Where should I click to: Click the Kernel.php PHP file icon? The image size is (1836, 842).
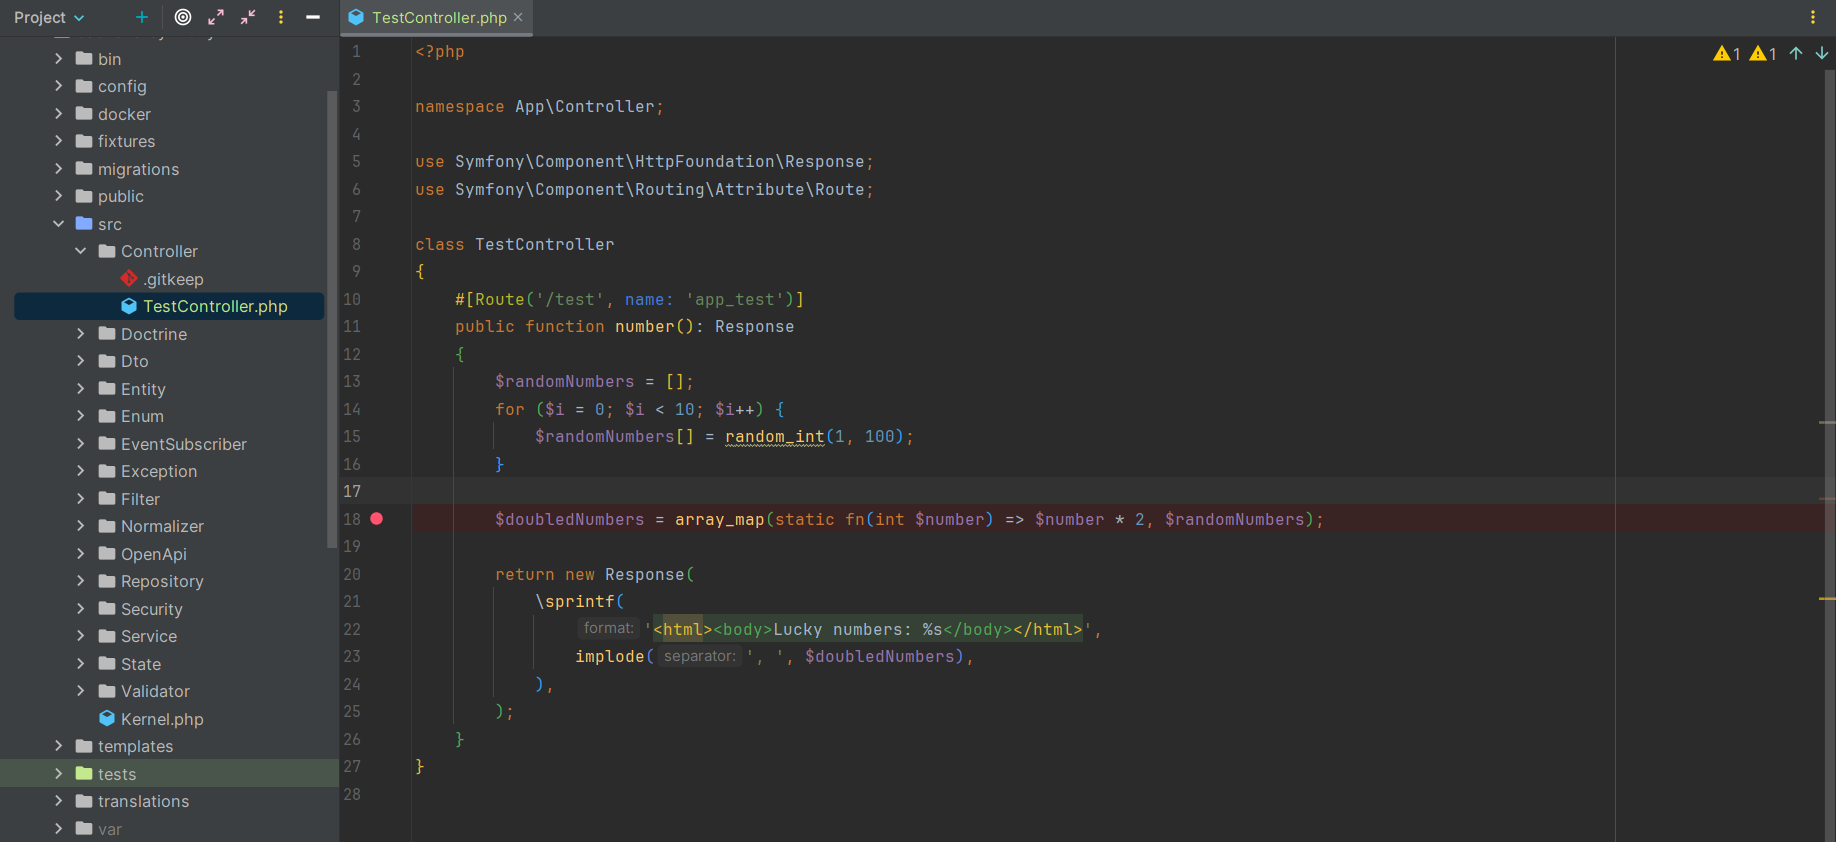(107, 719)
